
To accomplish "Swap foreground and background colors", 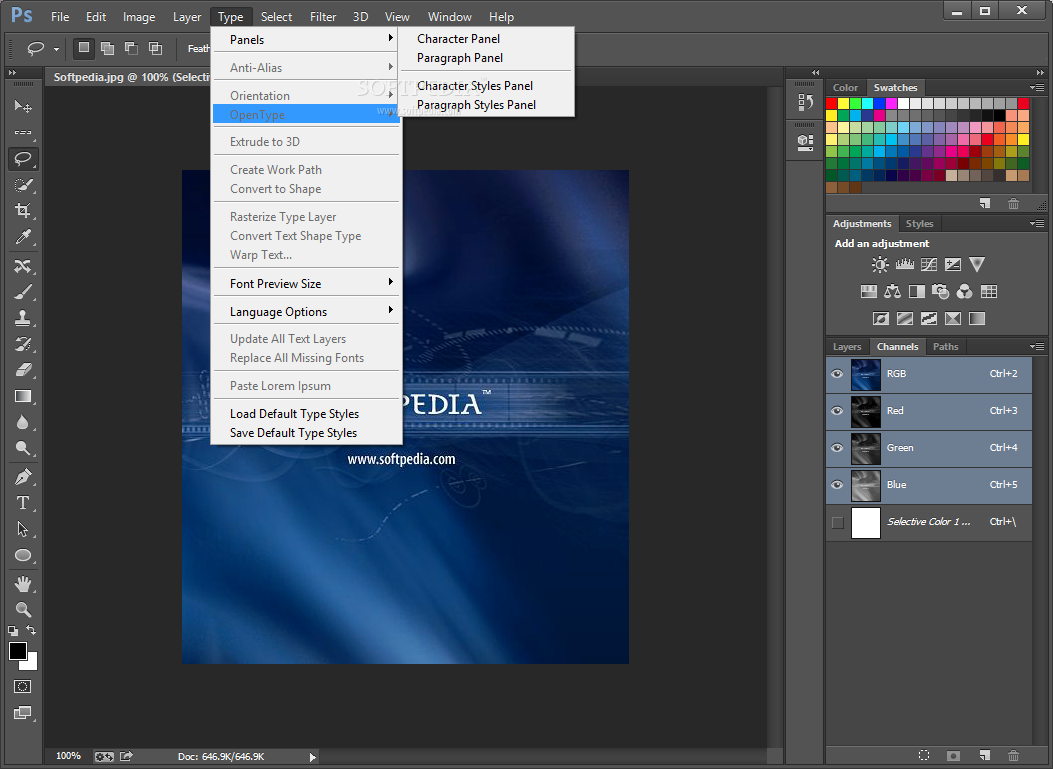I will pyautogui.click(x=31, y=630).
